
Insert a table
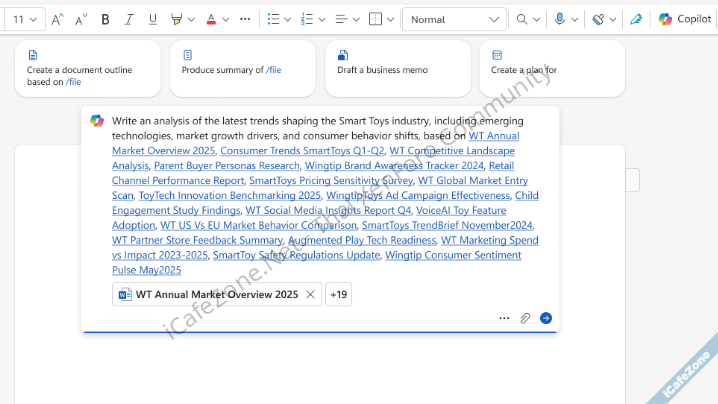tap(375, 19)
